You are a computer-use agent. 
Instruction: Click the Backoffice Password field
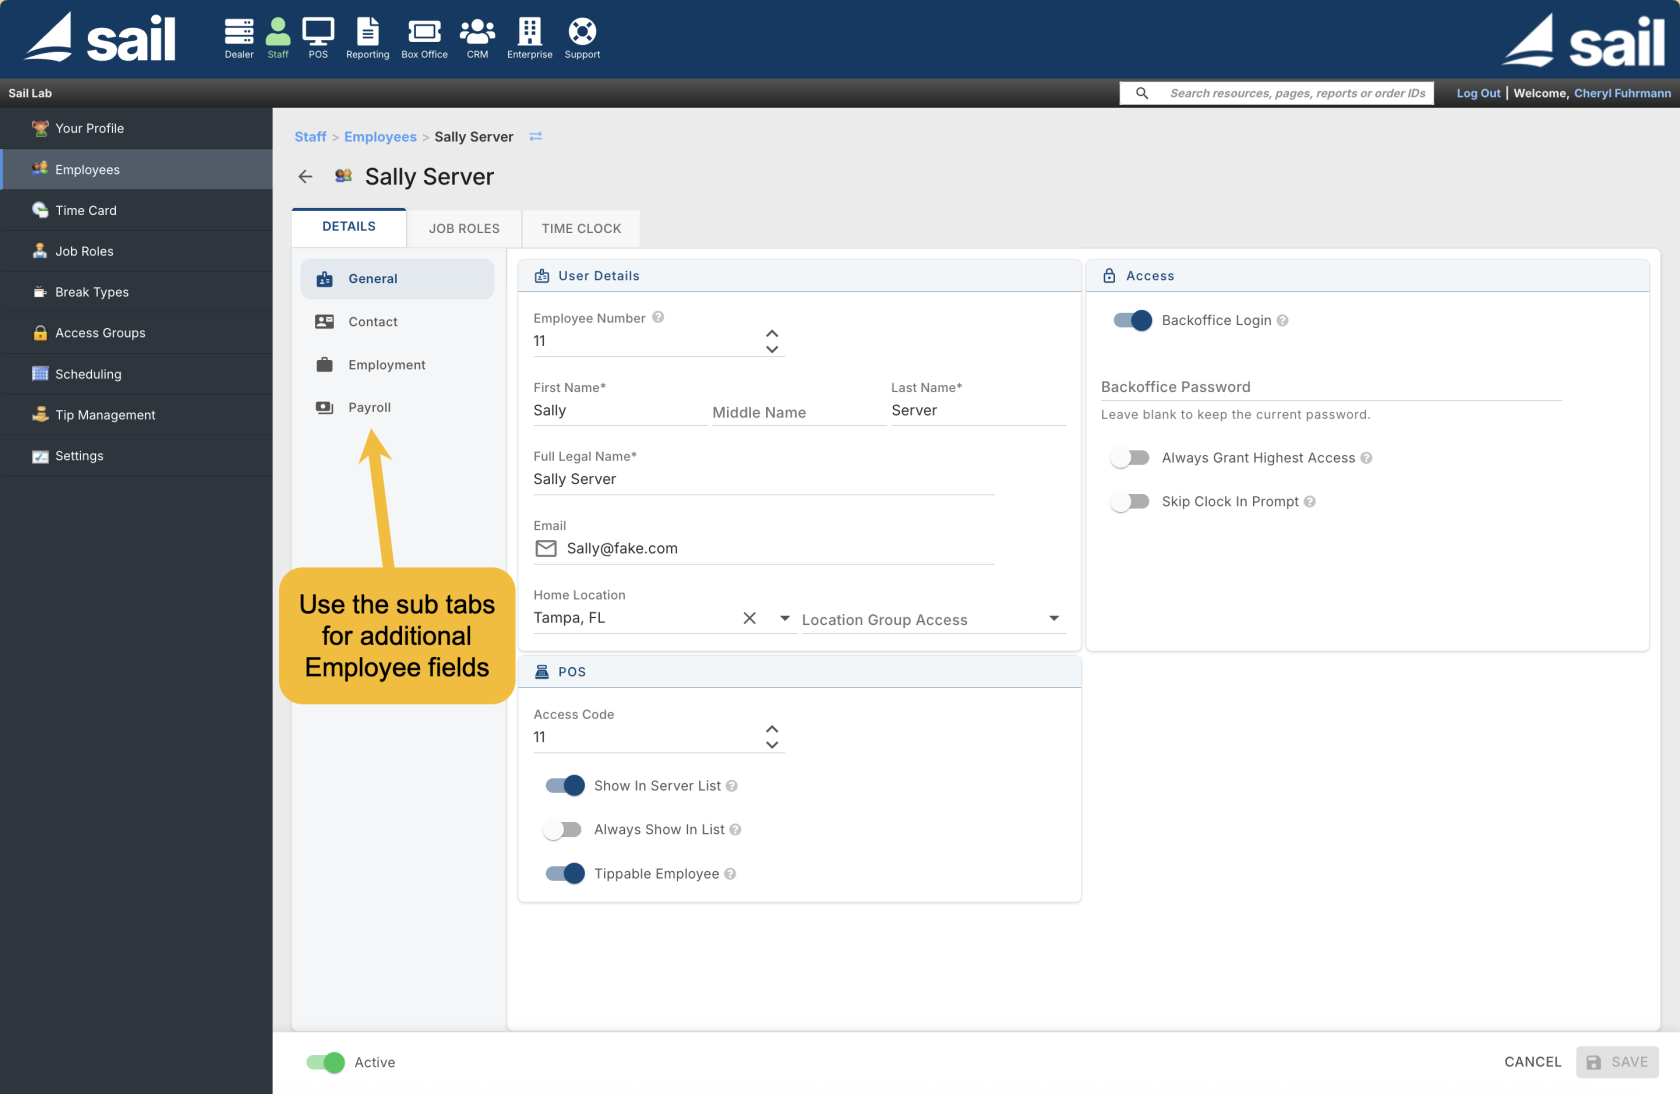click(1331, 387)
